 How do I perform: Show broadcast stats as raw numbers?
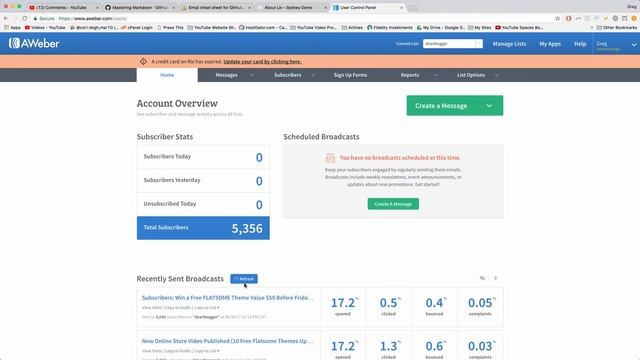click(496, 278)
